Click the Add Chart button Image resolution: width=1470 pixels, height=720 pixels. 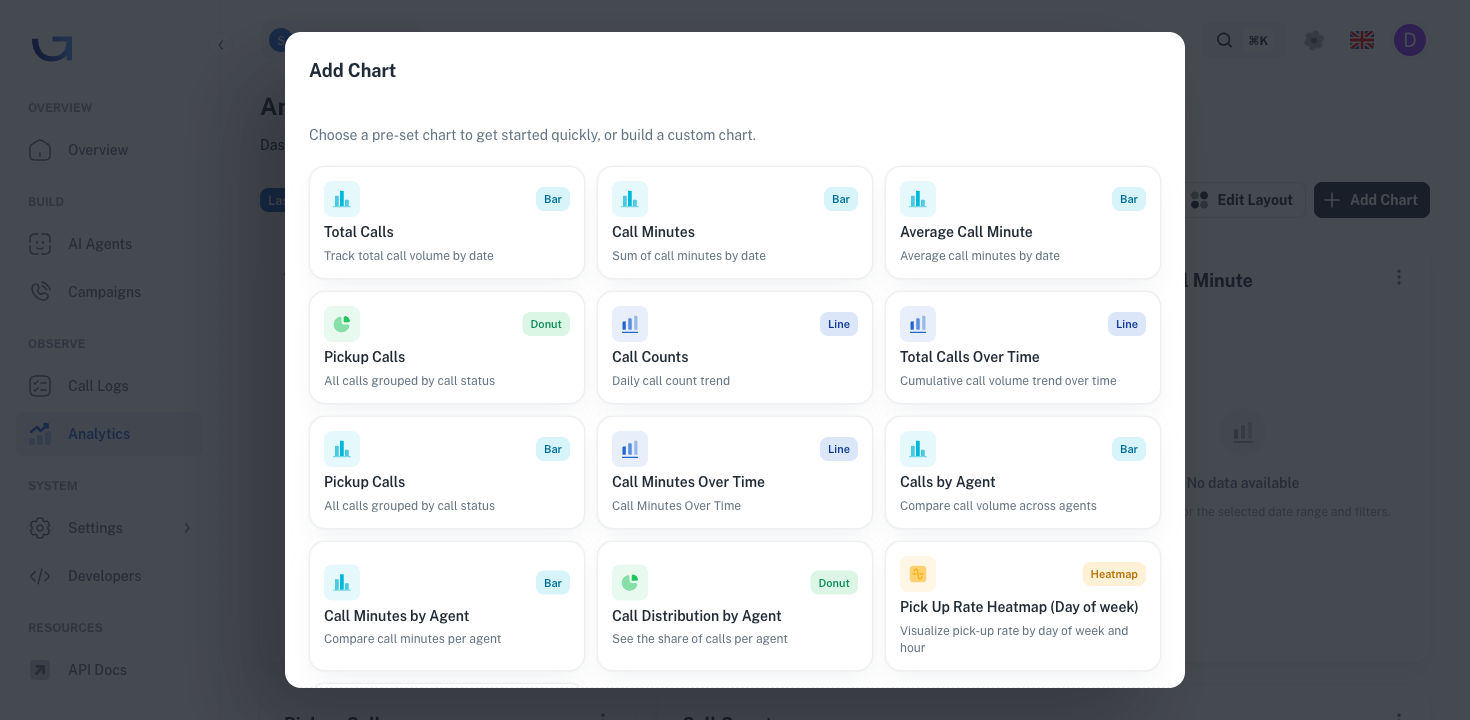coord(1372,200)
